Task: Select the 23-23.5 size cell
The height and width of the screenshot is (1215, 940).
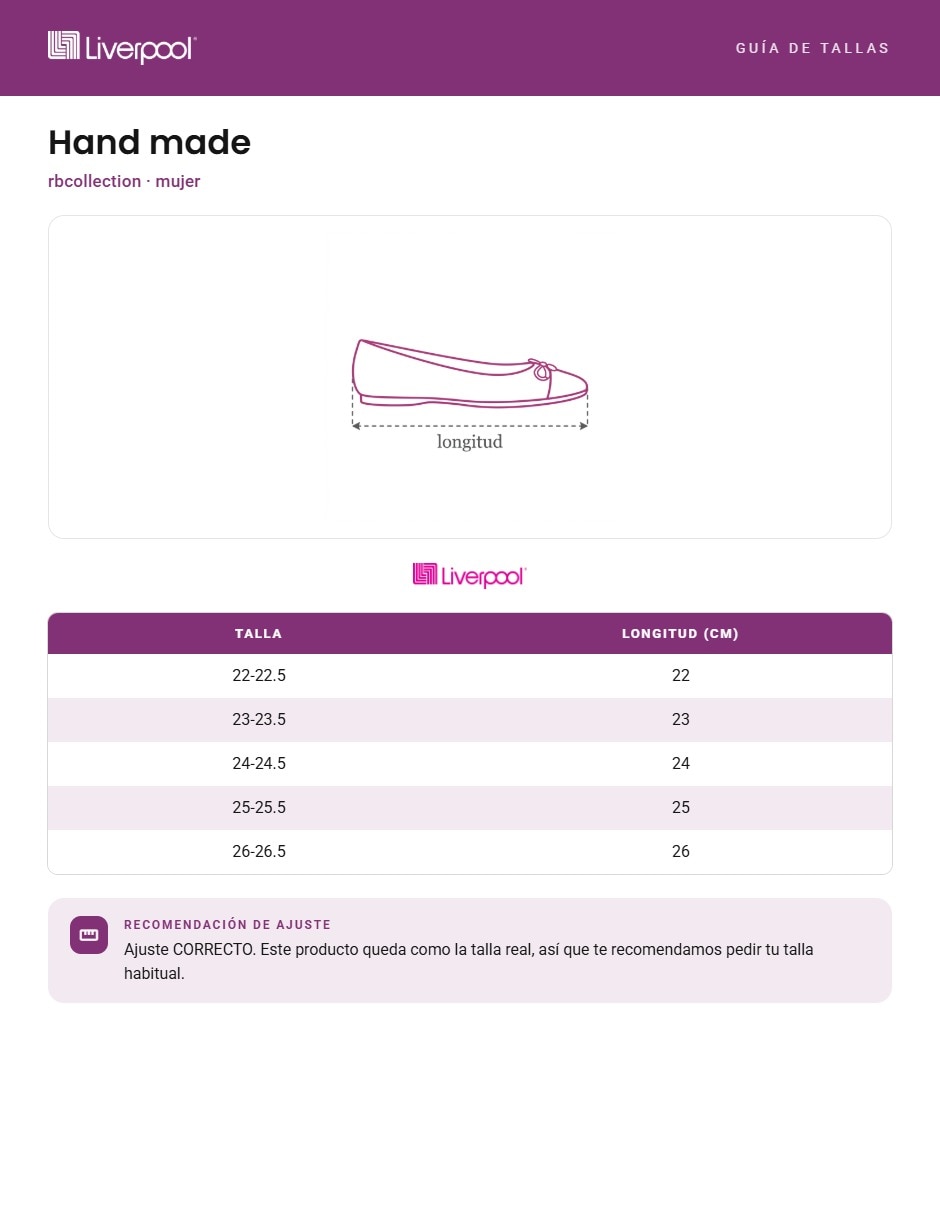Action: [x=259, y=720]
